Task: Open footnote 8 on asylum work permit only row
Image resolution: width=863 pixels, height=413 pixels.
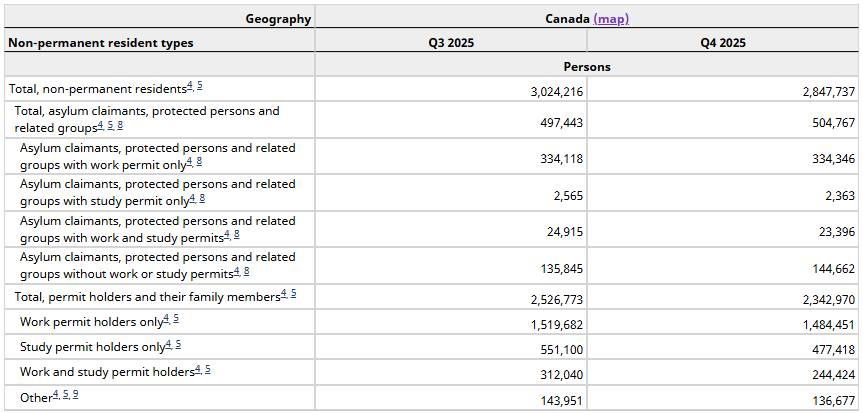Action: pos(199,162)
